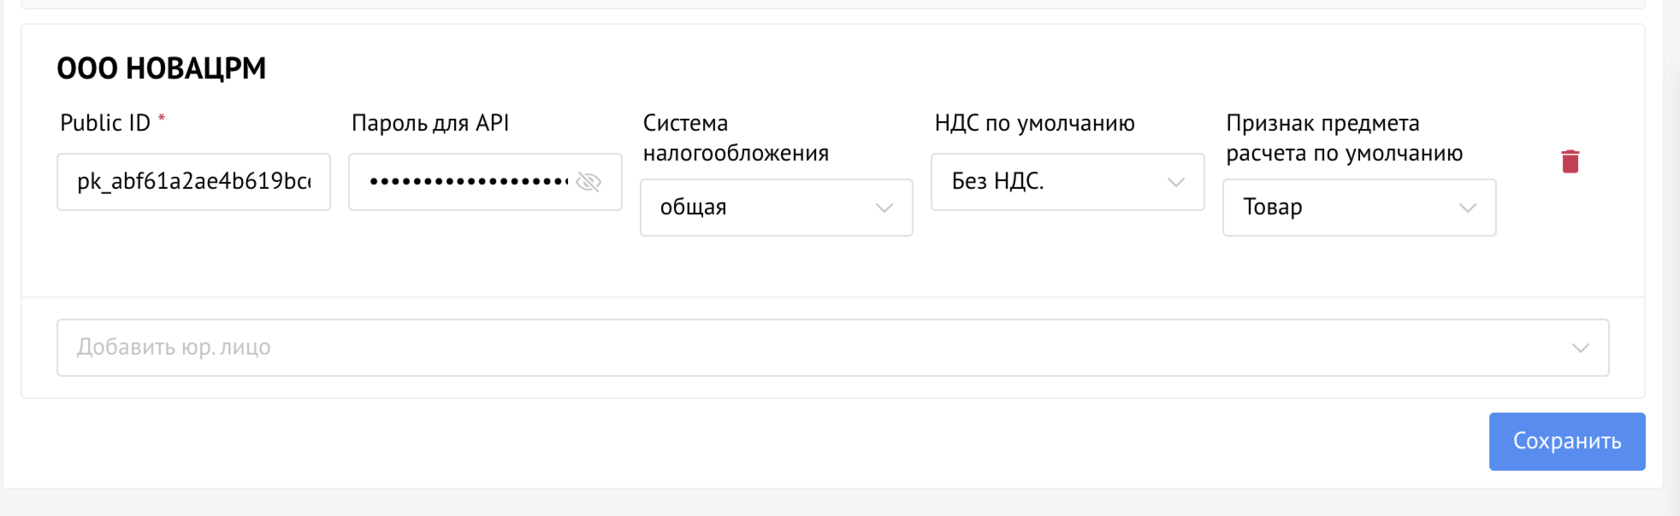The width and height of the screenshot is (1680, 516).
Task: Click the chevron in the общая dropdown
Action: (884, 208)
